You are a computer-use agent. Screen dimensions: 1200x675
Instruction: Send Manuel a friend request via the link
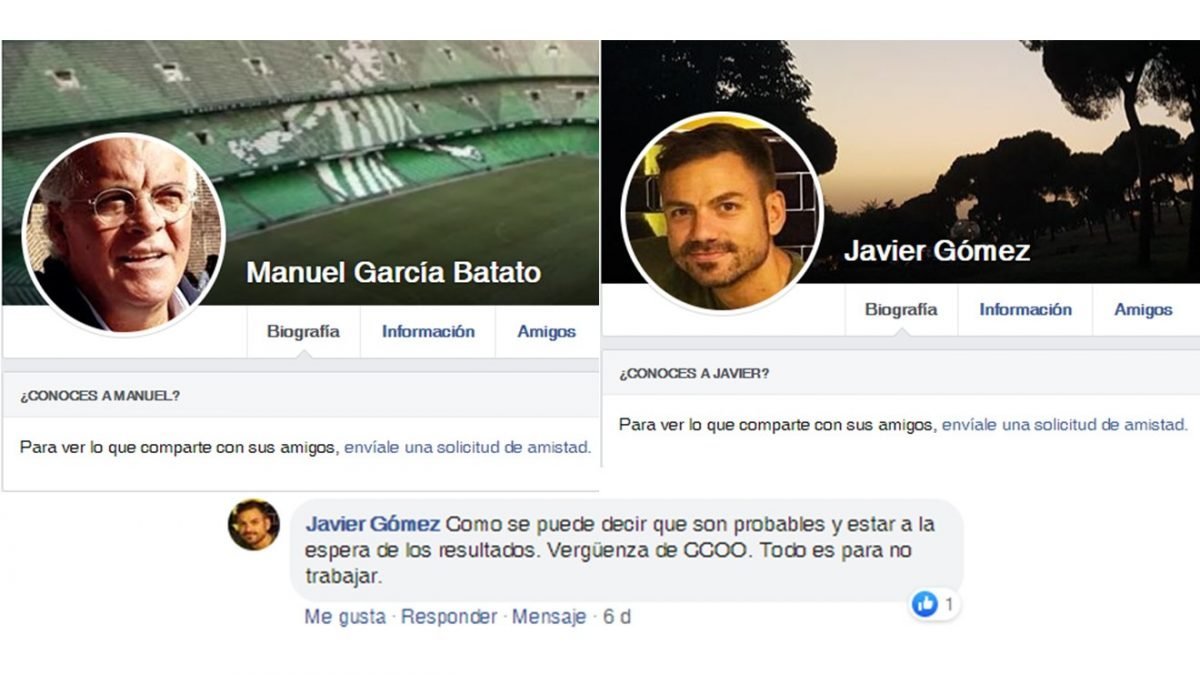pos(467,448)
